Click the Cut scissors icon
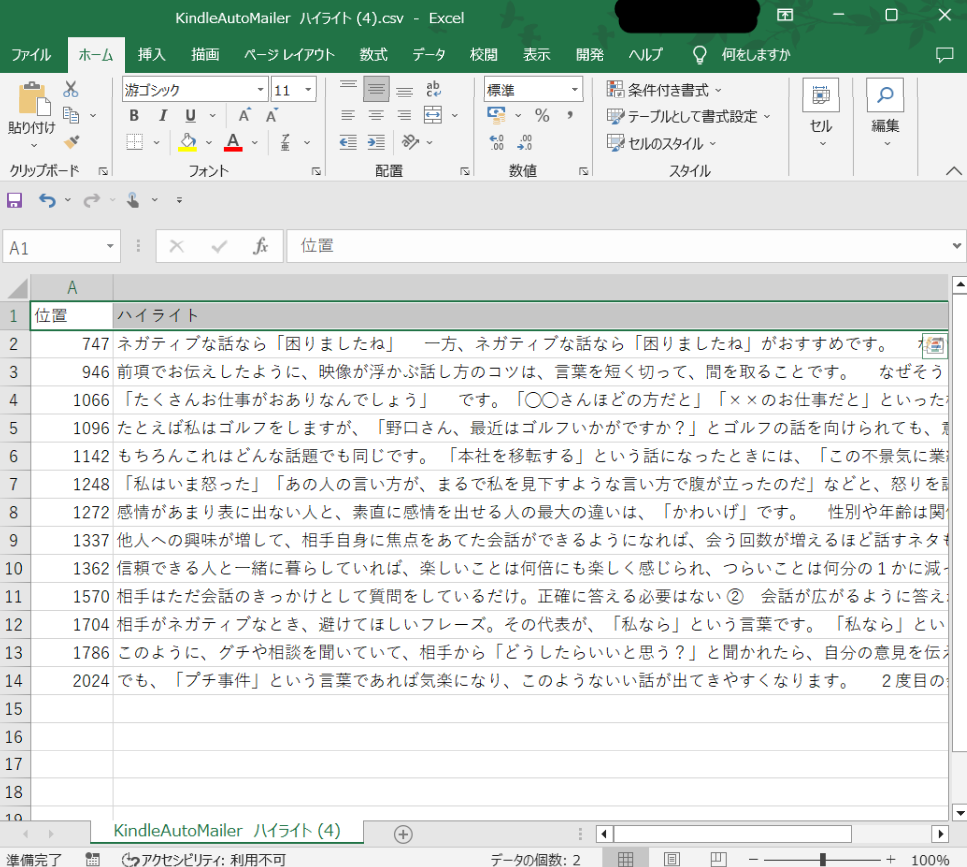This screenshot has height=867, width=967. click(71, 89)
